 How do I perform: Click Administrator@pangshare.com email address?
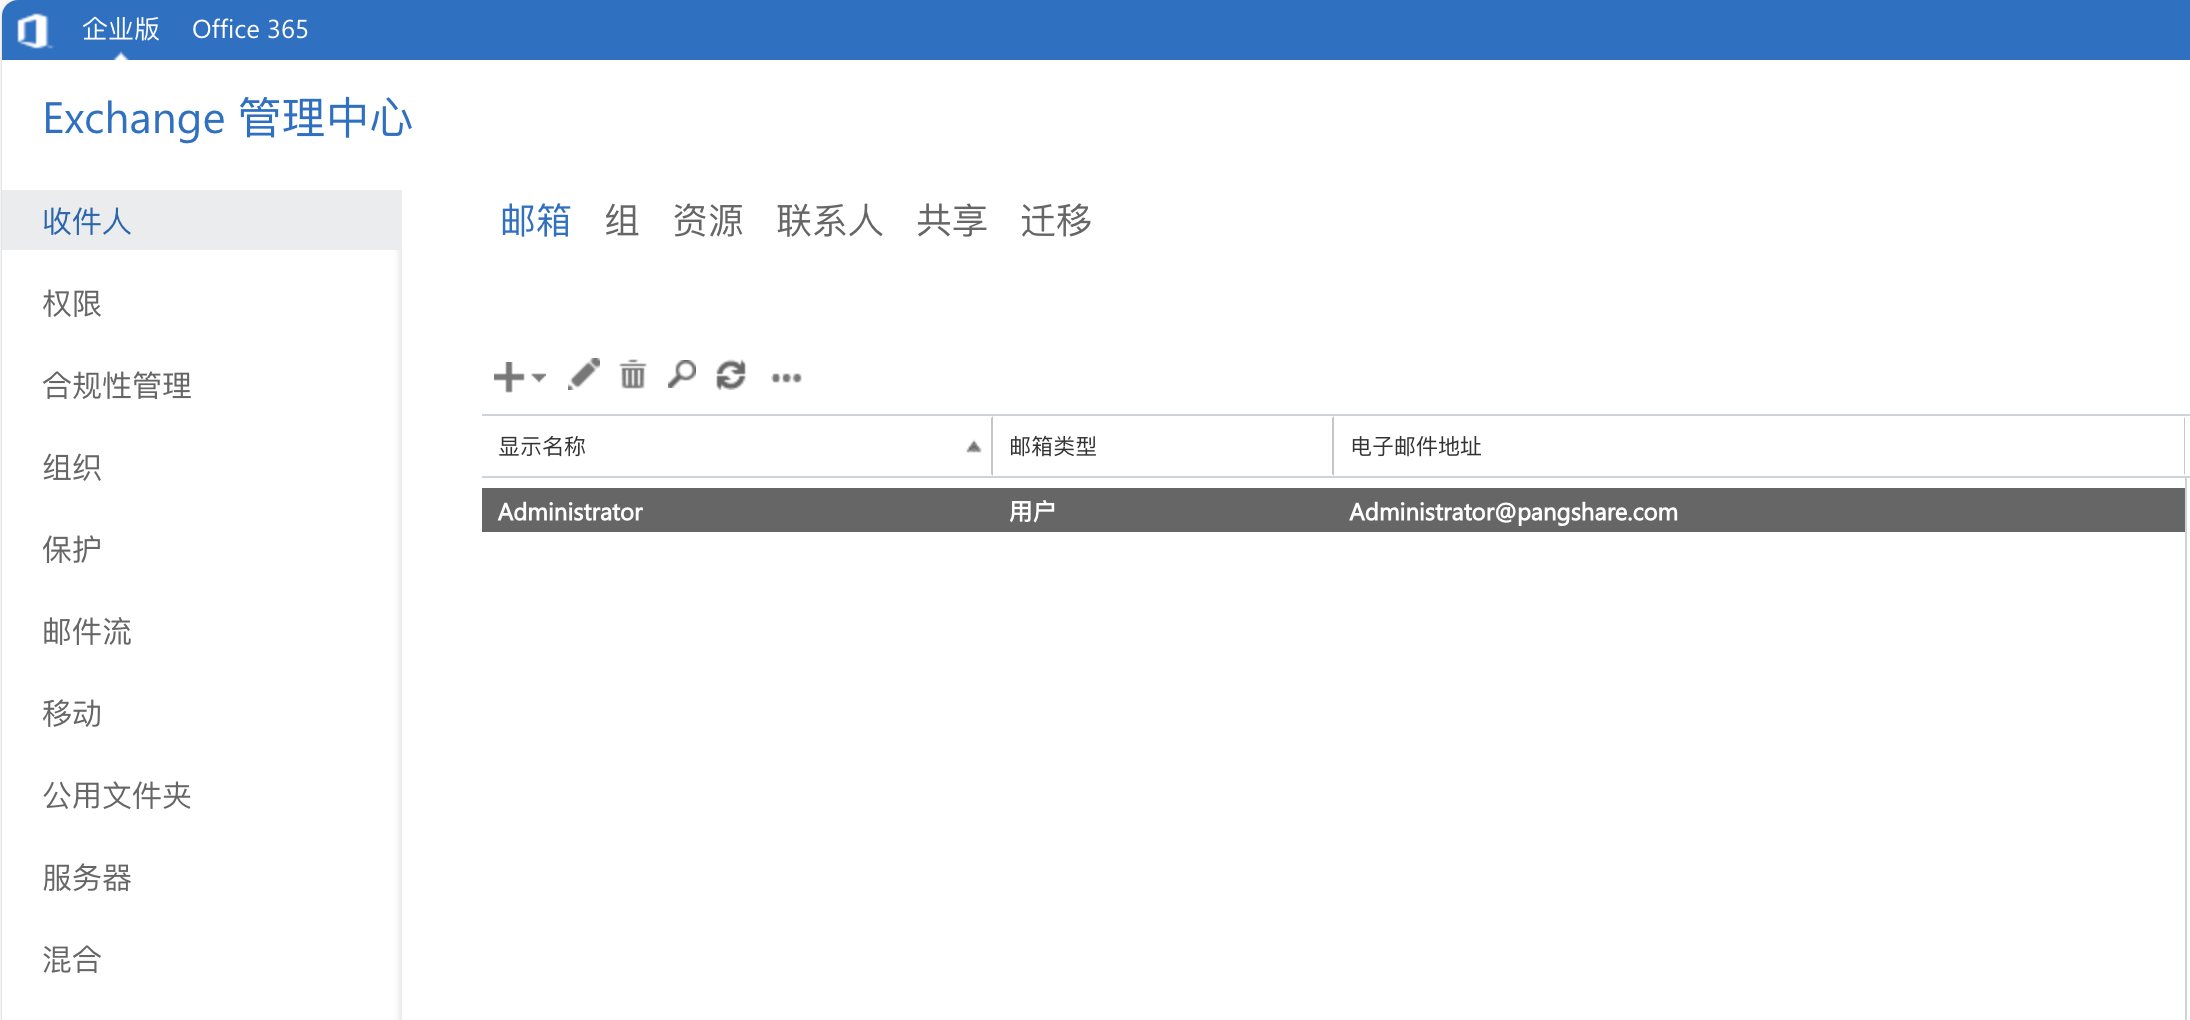[1513, 511]
